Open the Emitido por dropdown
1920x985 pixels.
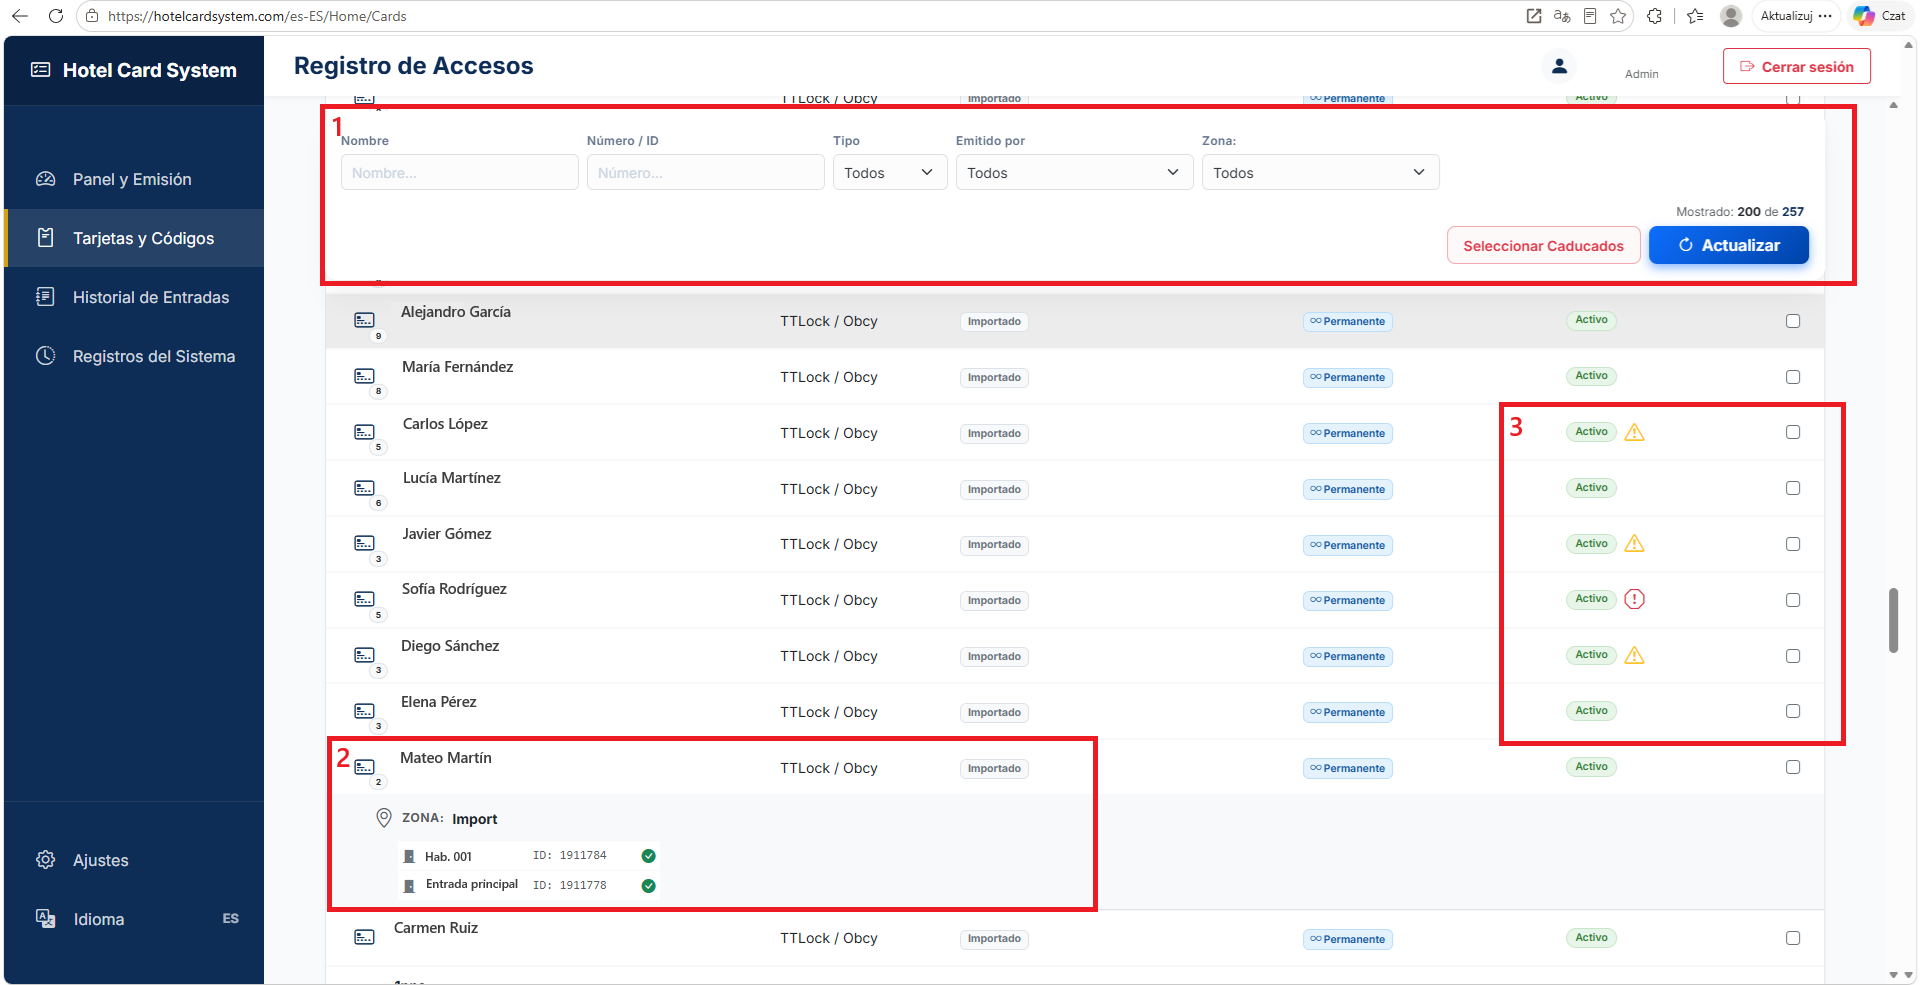click(x=1074, y=172)
